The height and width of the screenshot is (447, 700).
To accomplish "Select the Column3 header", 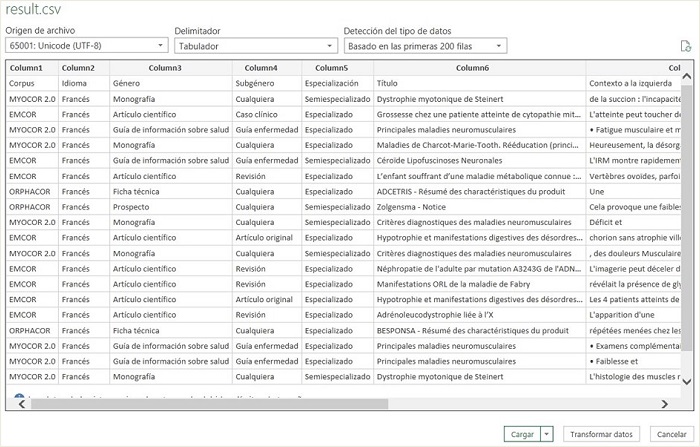I will coord(165,67).
